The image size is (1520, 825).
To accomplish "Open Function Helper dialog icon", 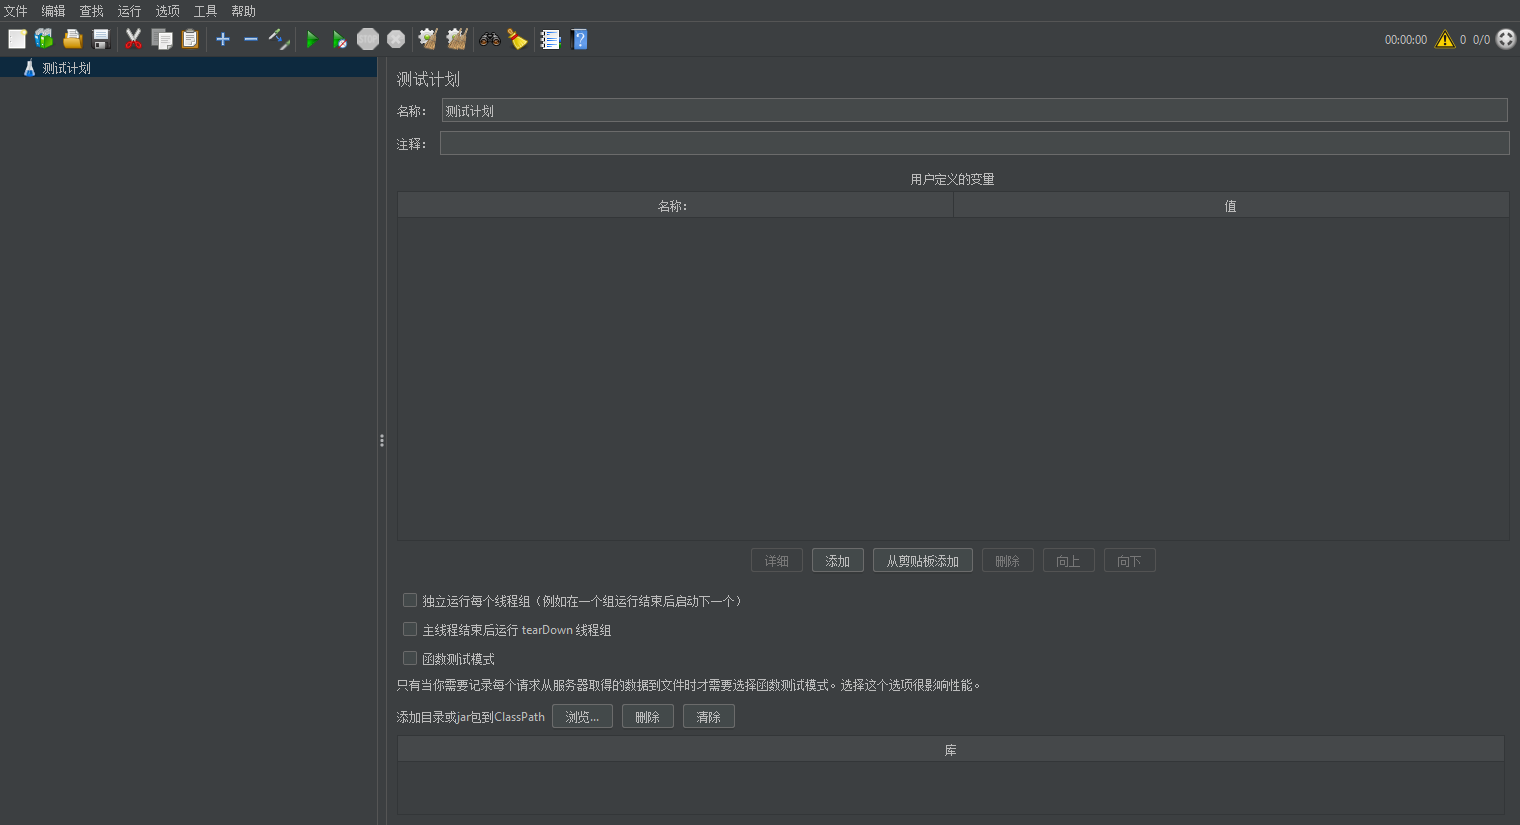I will tap(550, 39).
